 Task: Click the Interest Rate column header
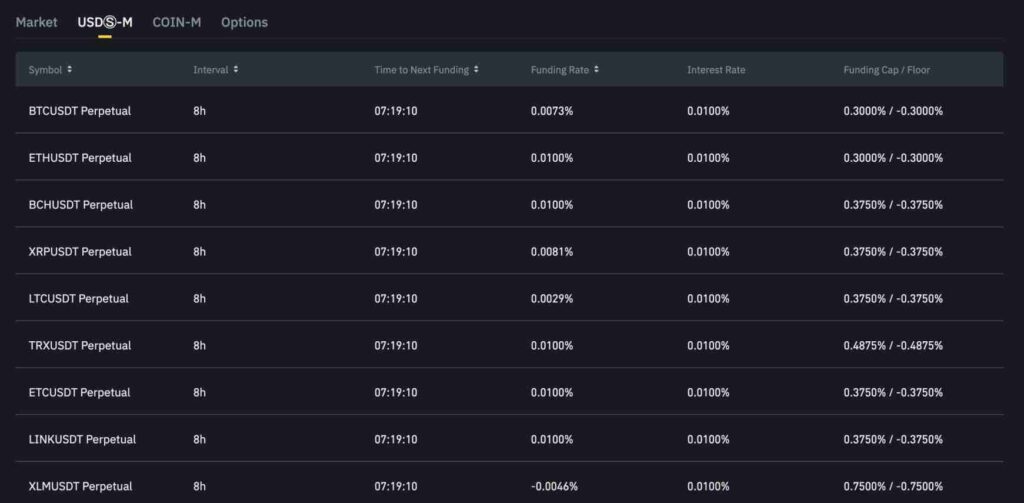tap(716, 70)
